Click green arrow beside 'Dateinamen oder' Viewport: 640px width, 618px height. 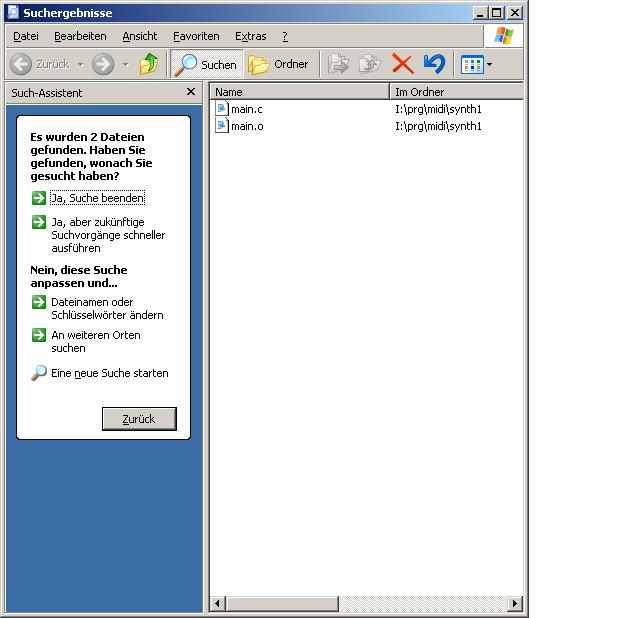pos(39,302)
